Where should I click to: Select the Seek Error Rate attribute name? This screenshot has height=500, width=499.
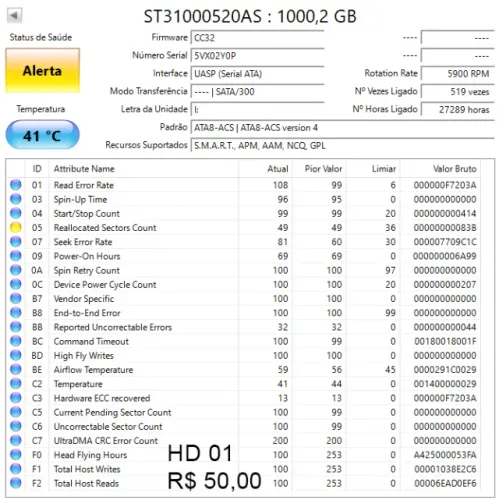(83, 242)
